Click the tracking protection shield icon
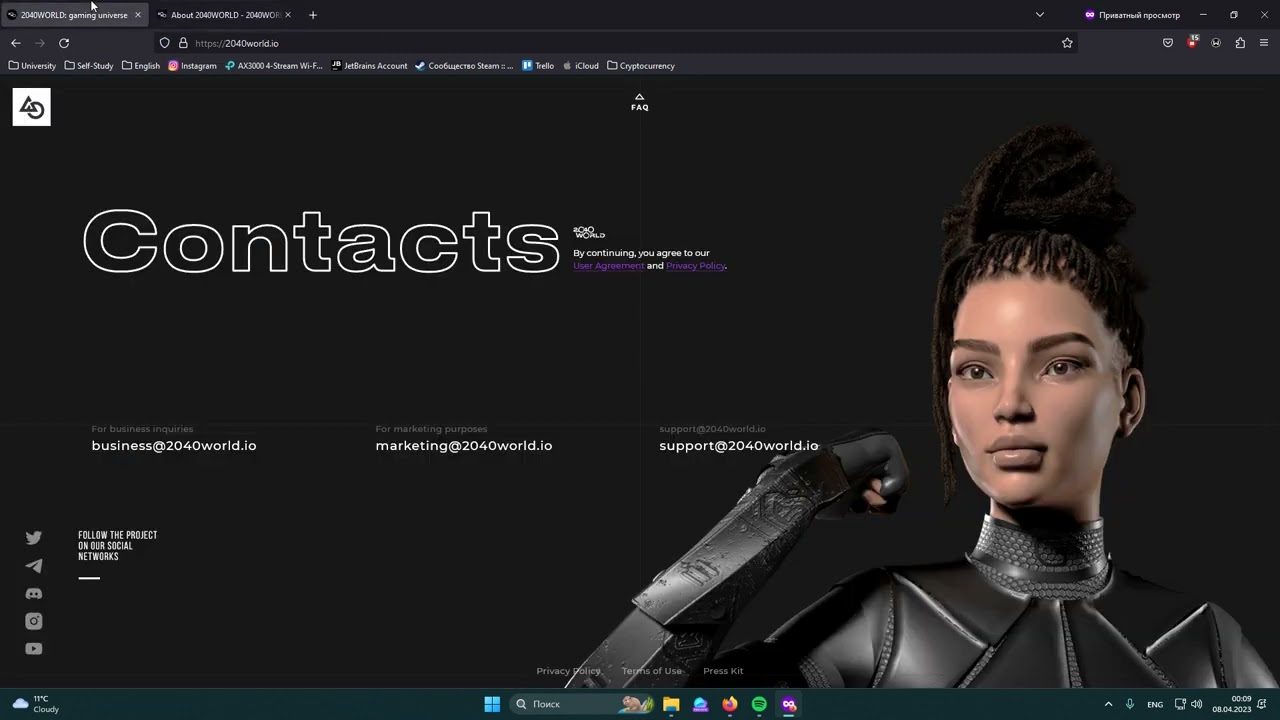Viewport: 1280px width, 720px height. pos(165,43)
